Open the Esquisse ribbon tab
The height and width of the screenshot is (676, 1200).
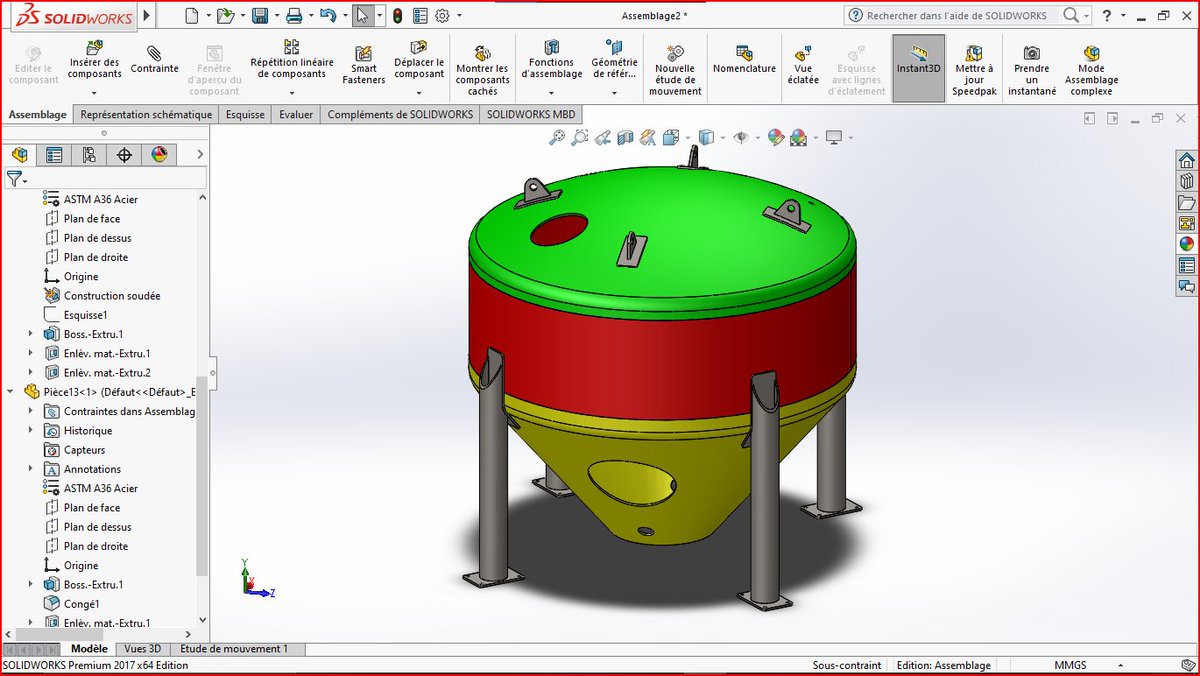[245, 115]
